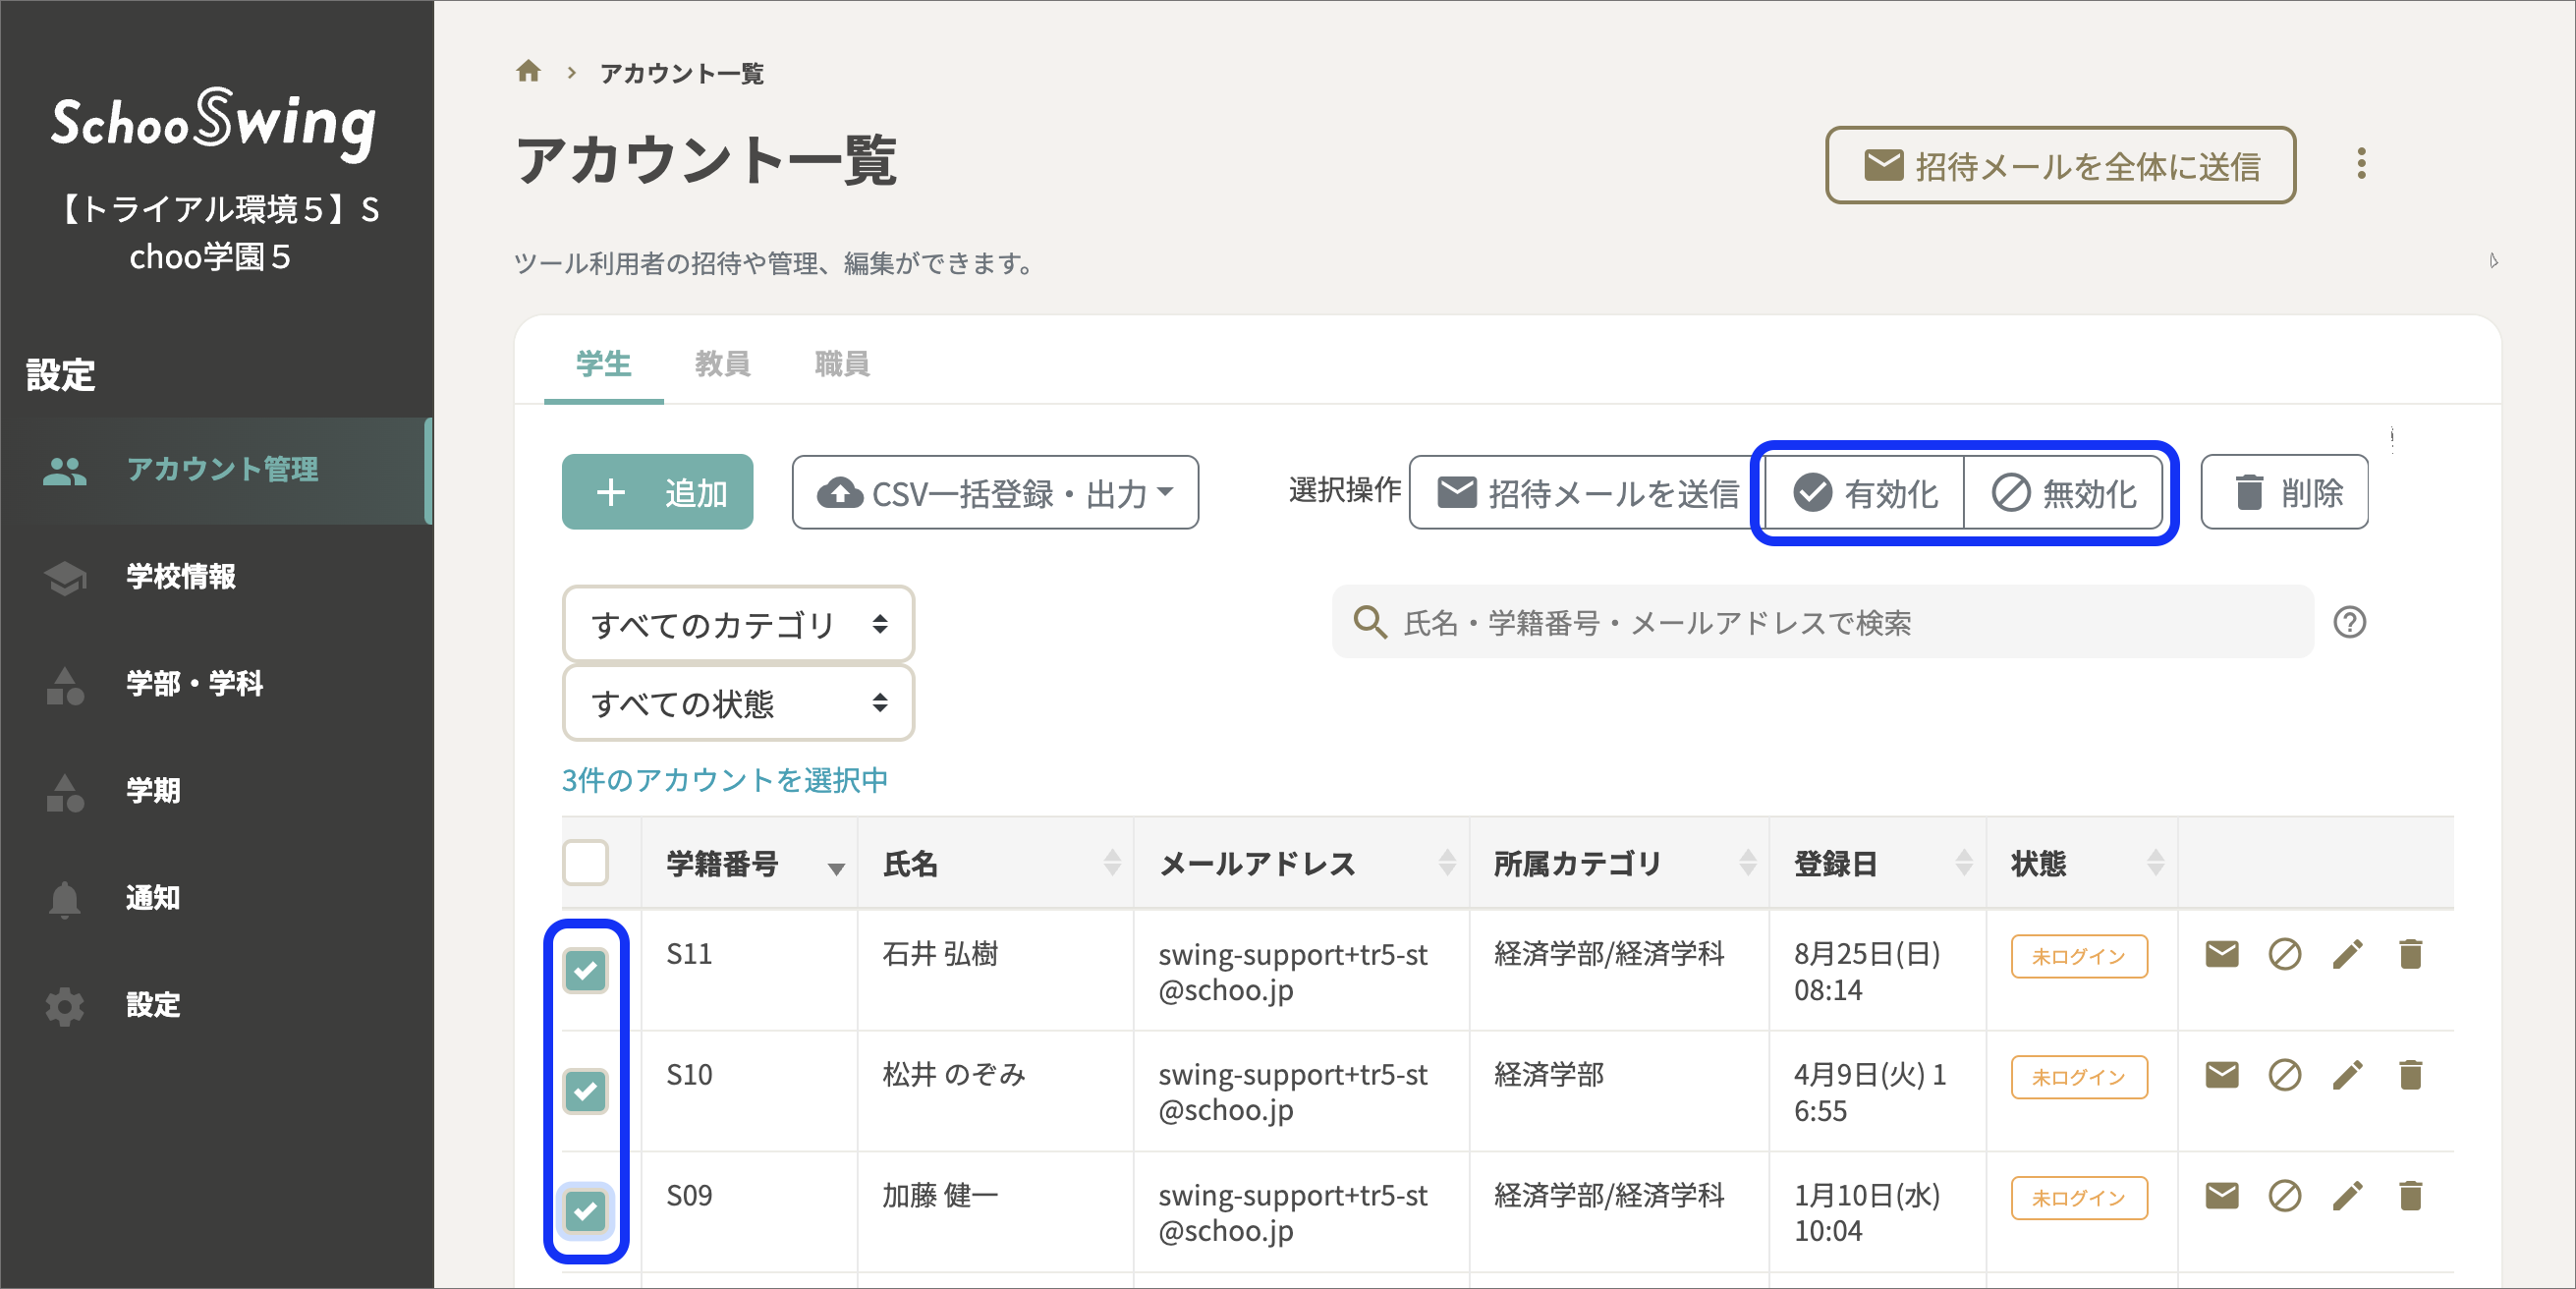Disable 松井 のぞみ using the block icon

click(x=2284, y=1075)
